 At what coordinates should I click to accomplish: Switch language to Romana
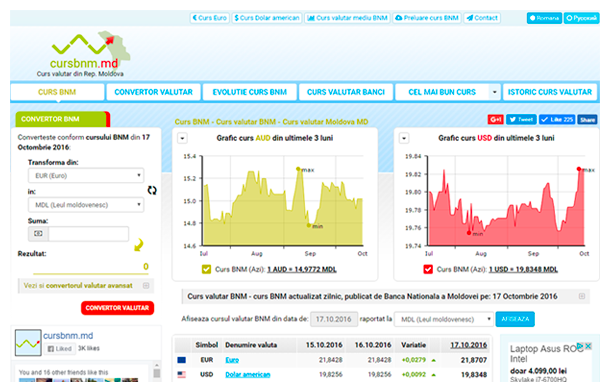[544, 18]
